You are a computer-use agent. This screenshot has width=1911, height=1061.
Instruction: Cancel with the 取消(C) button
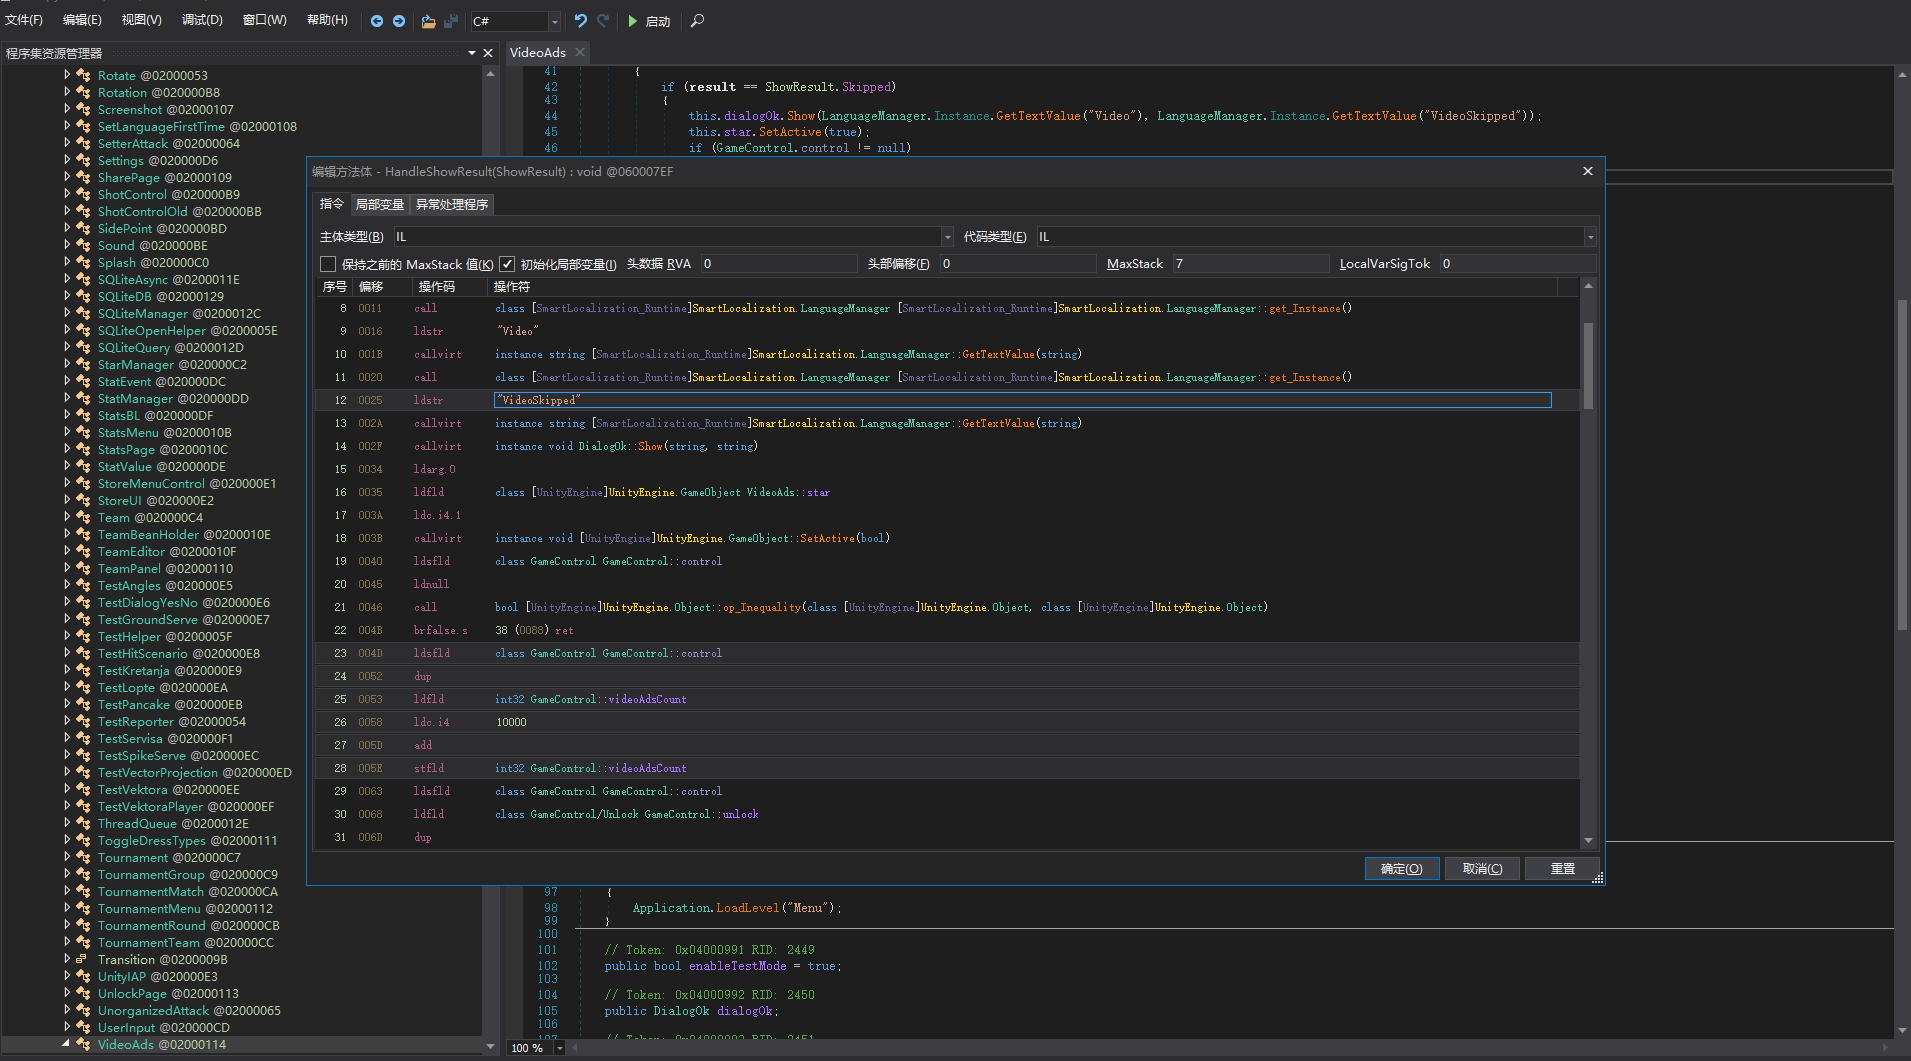[x=1482, y=868]
